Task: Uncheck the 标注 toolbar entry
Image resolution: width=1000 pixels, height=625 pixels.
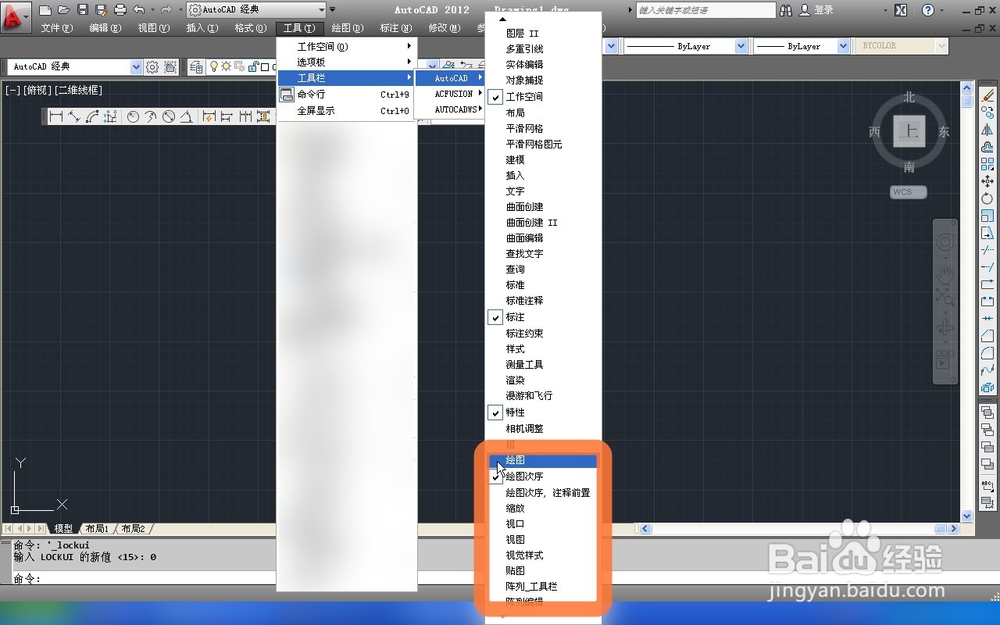Action: tap(545, 317)
